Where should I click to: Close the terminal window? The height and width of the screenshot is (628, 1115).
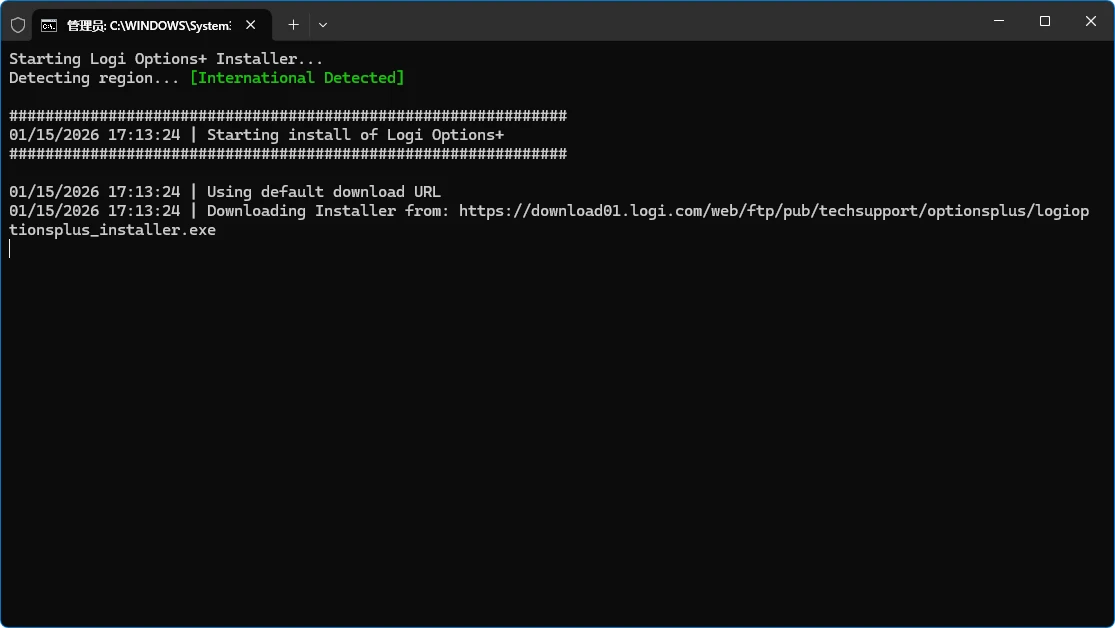click(x=1091, y=21)
